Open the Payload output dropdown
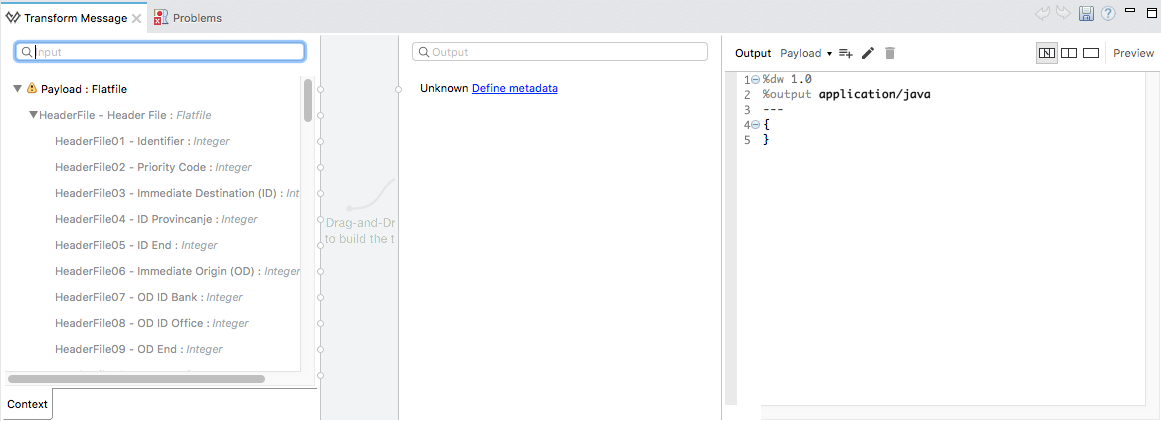Viewport: 1161px width, 421px height. (806, 53)
